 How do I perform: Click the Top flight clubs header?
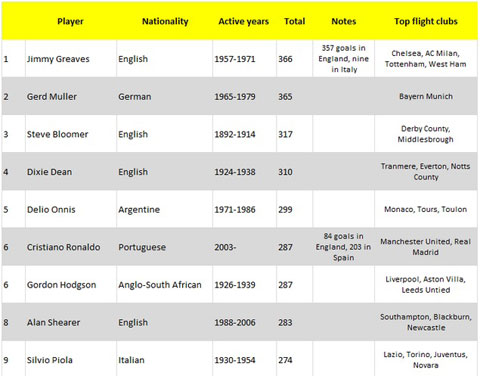click(426, 21)
